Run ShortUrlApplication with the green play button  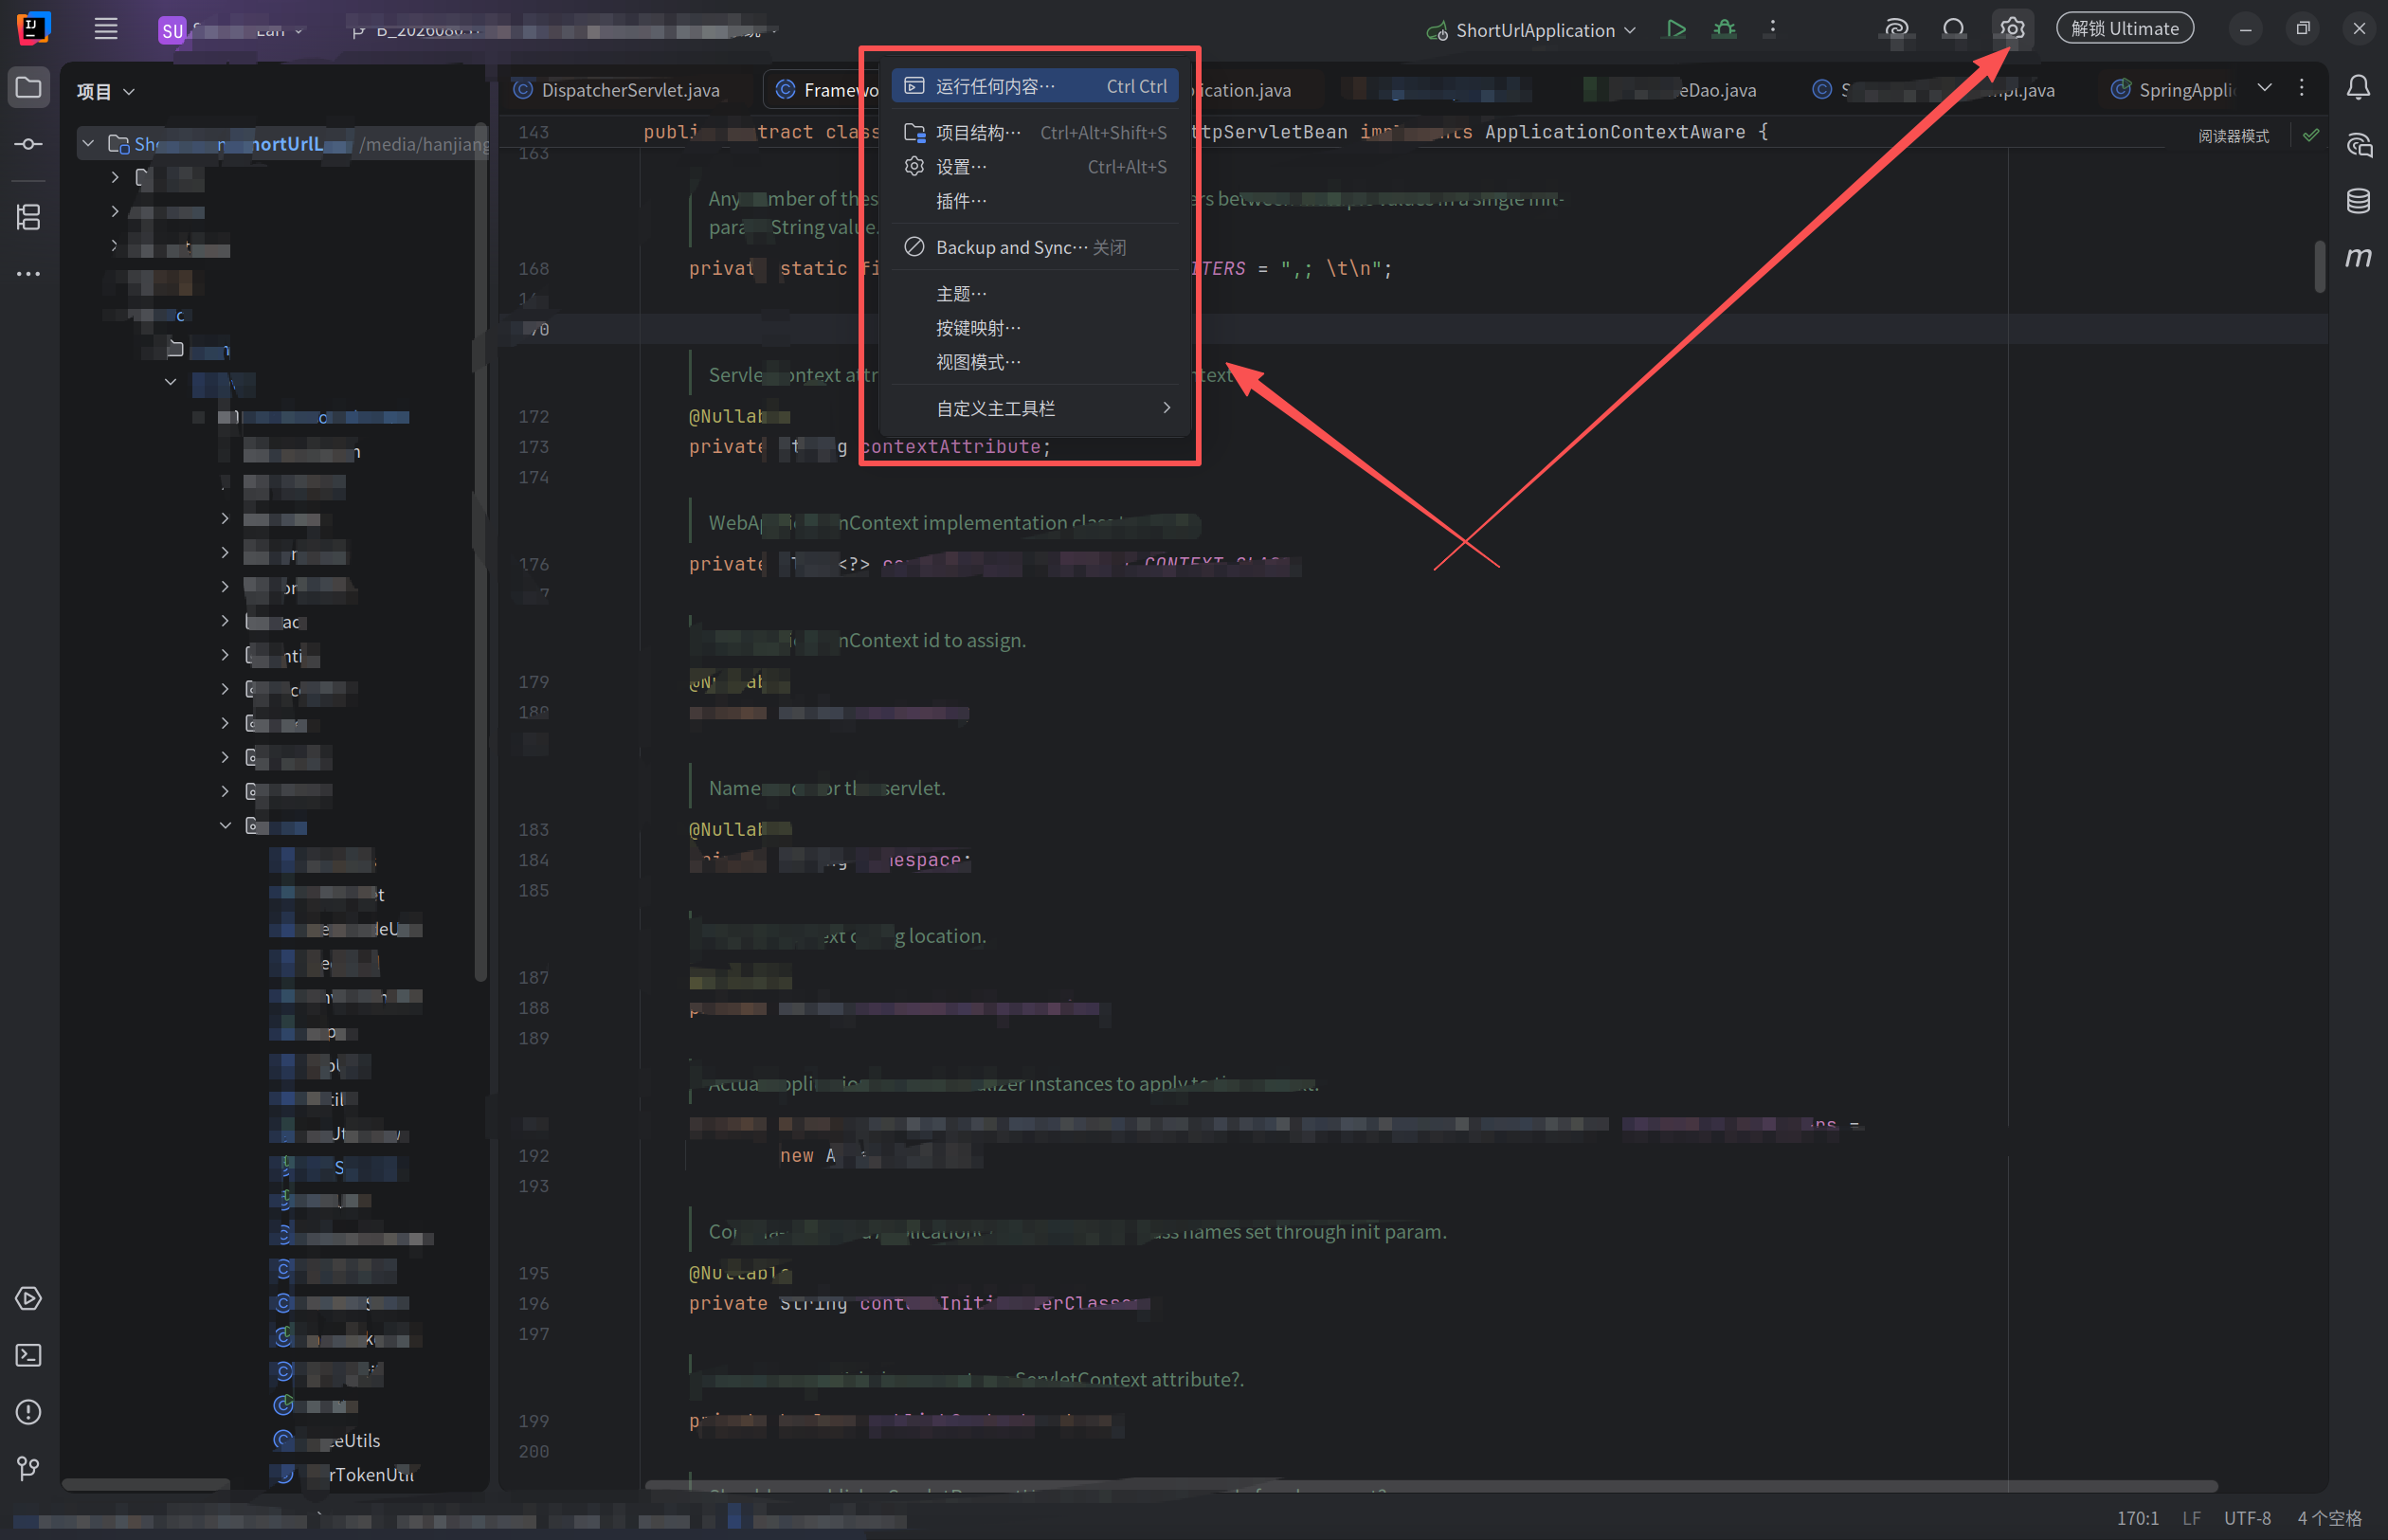click(1675, 29)
